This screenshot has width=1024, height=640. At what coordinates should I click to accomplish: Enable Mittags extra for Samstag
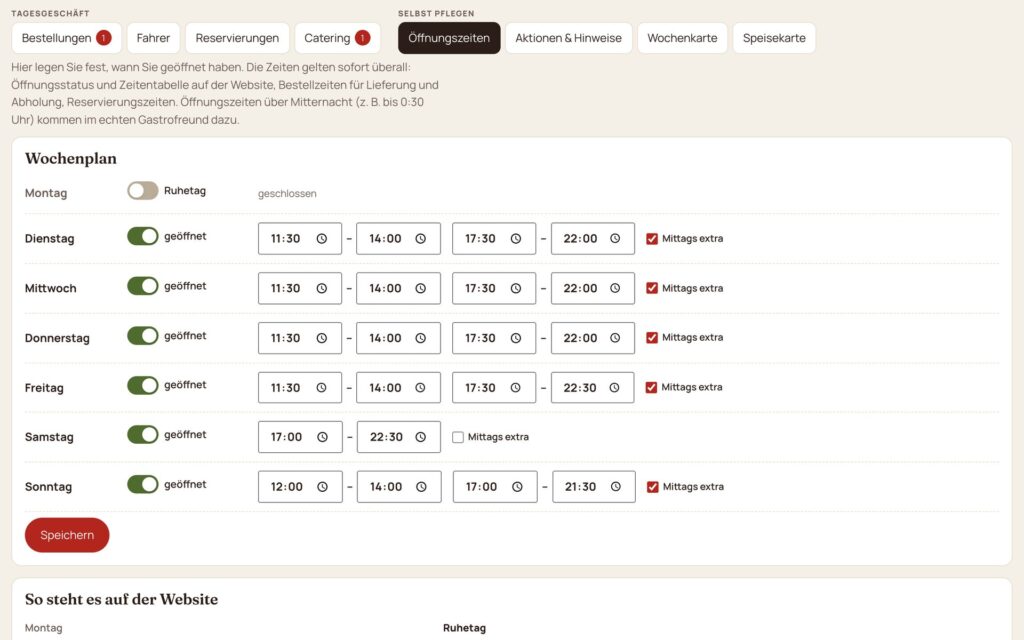[458, 438]
